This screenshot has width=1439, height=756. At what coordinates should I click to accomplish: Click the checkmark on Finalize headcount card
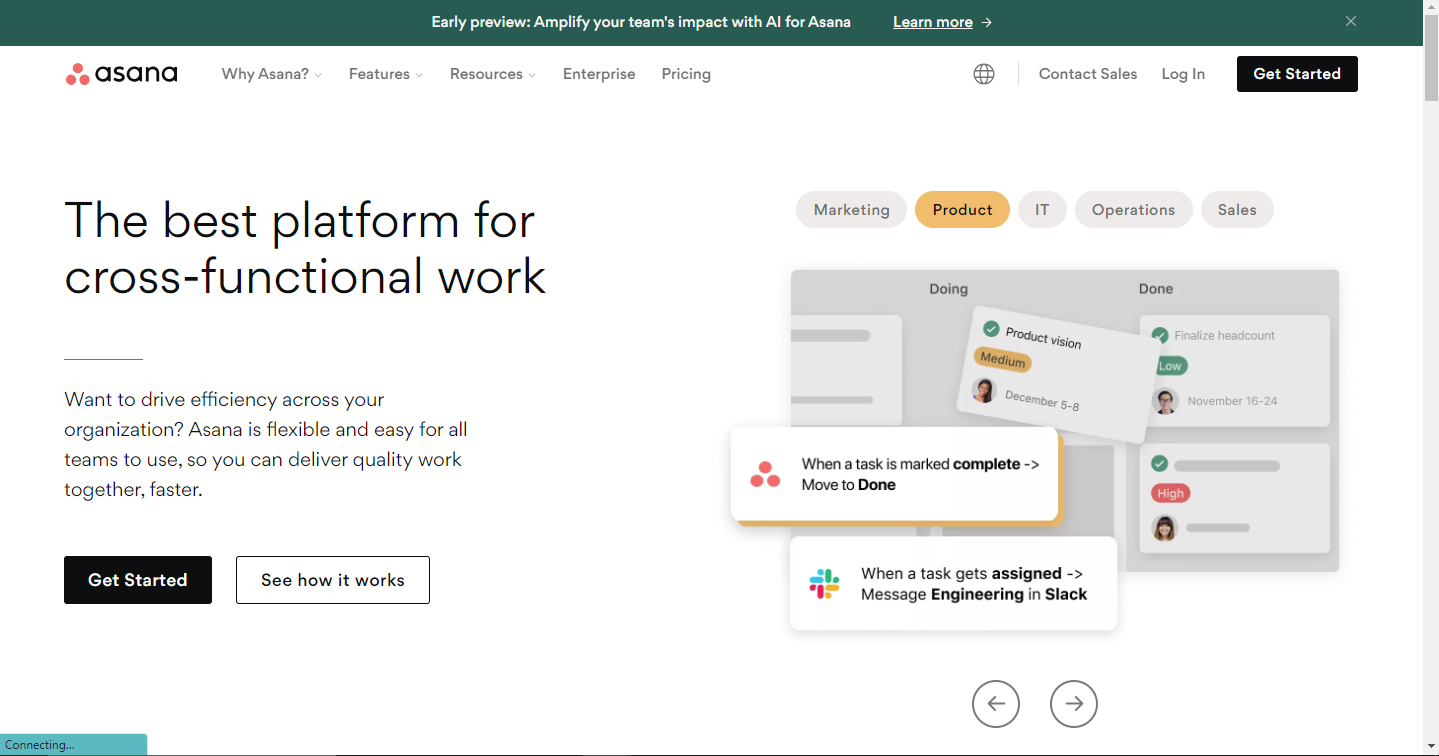[1160, 335]
